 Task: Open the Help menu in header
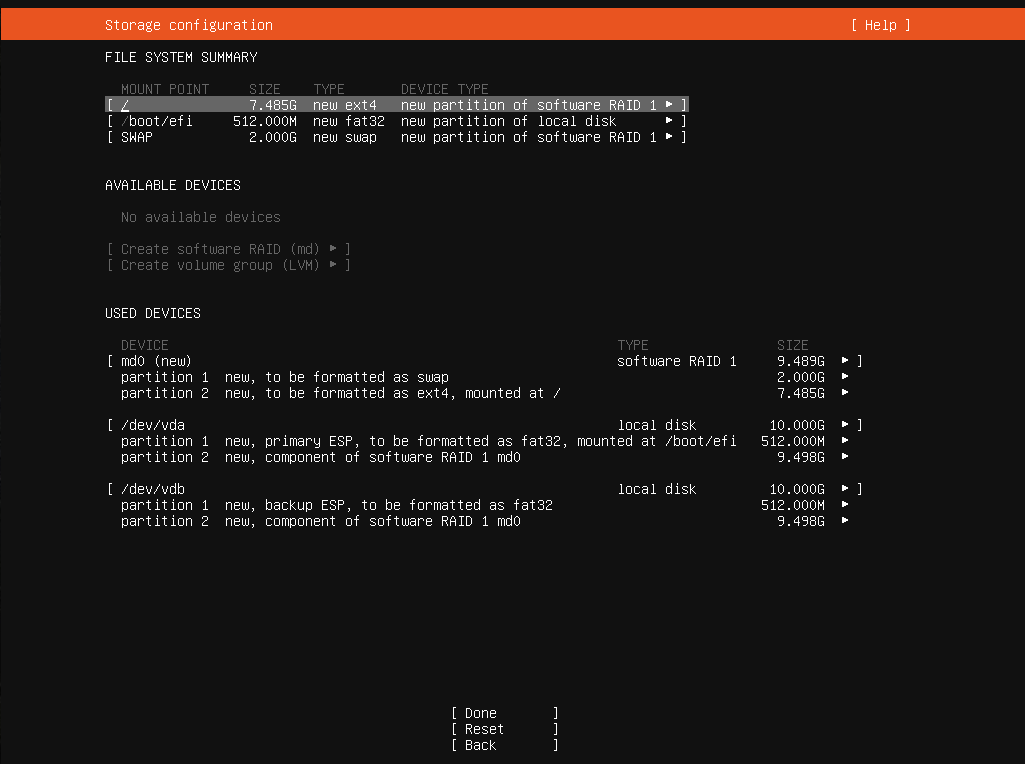(x=880, y=25)
